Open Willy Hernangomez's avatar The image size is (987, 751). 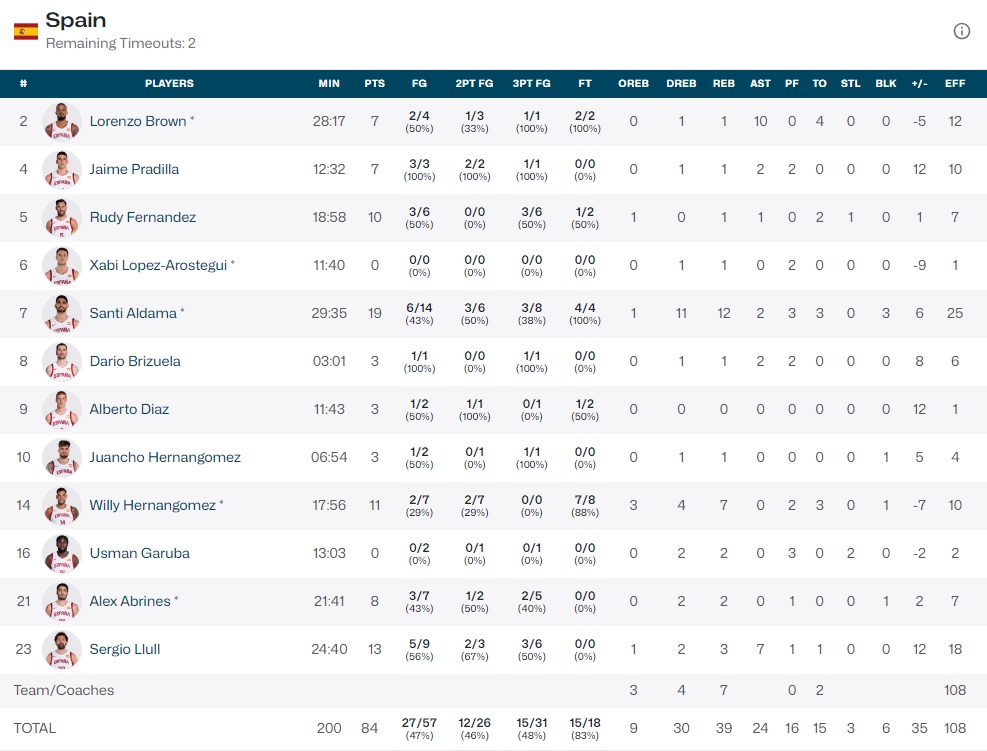62,505
